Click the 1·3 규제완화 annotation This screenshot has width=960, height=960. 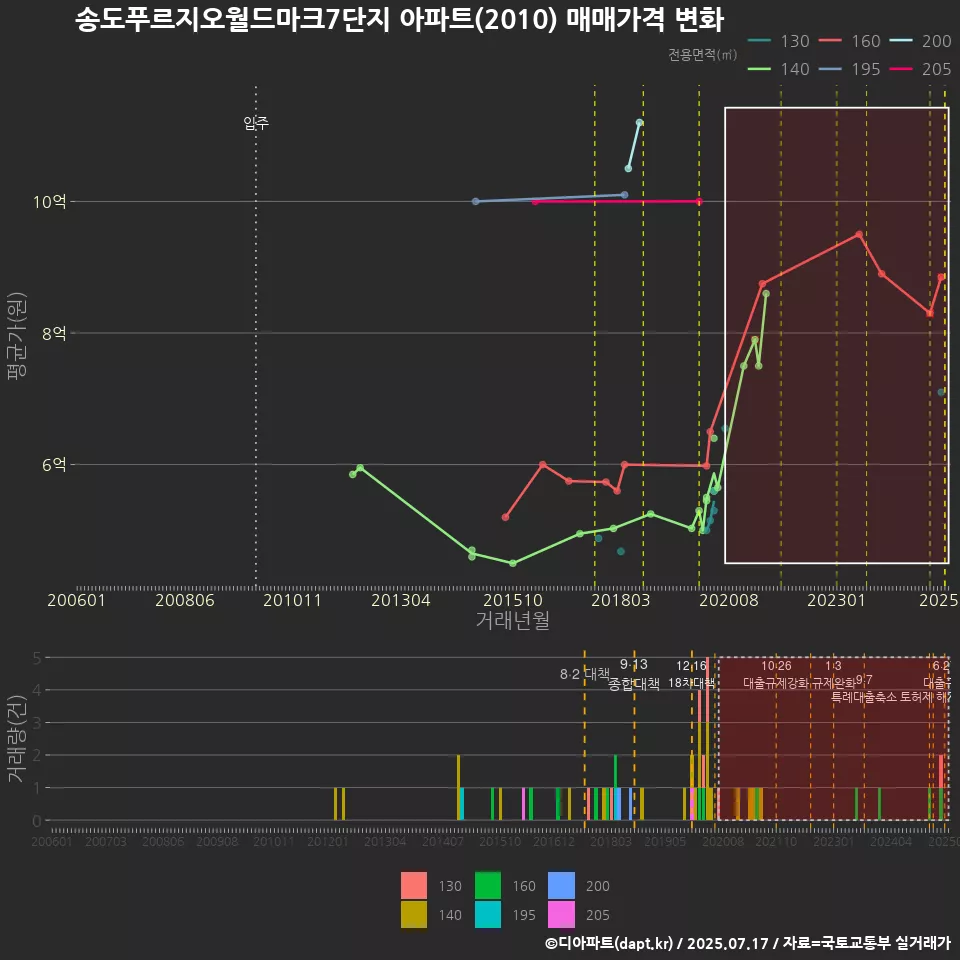pos(833,674)
